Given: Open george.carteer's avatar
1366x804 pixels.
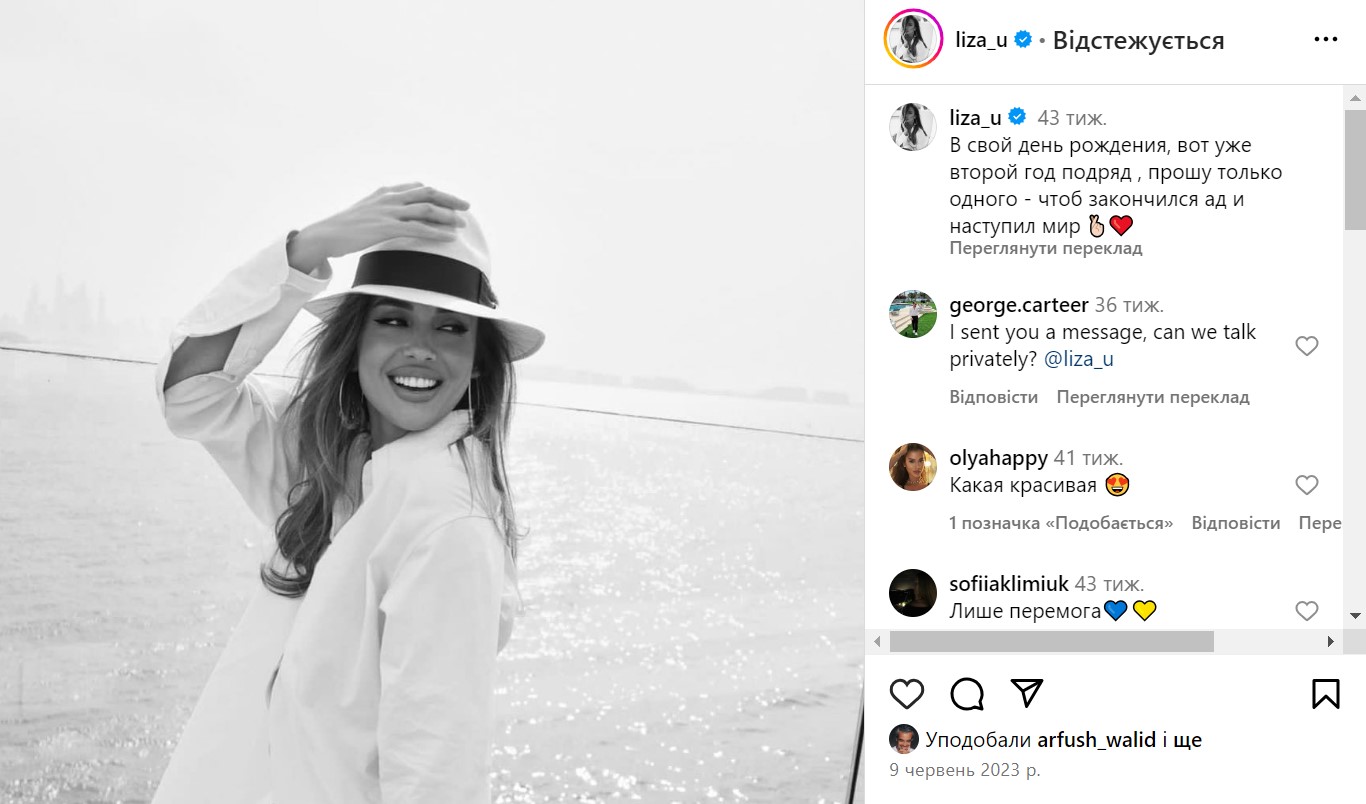Looking at the screenshot, I should (913, 314).
